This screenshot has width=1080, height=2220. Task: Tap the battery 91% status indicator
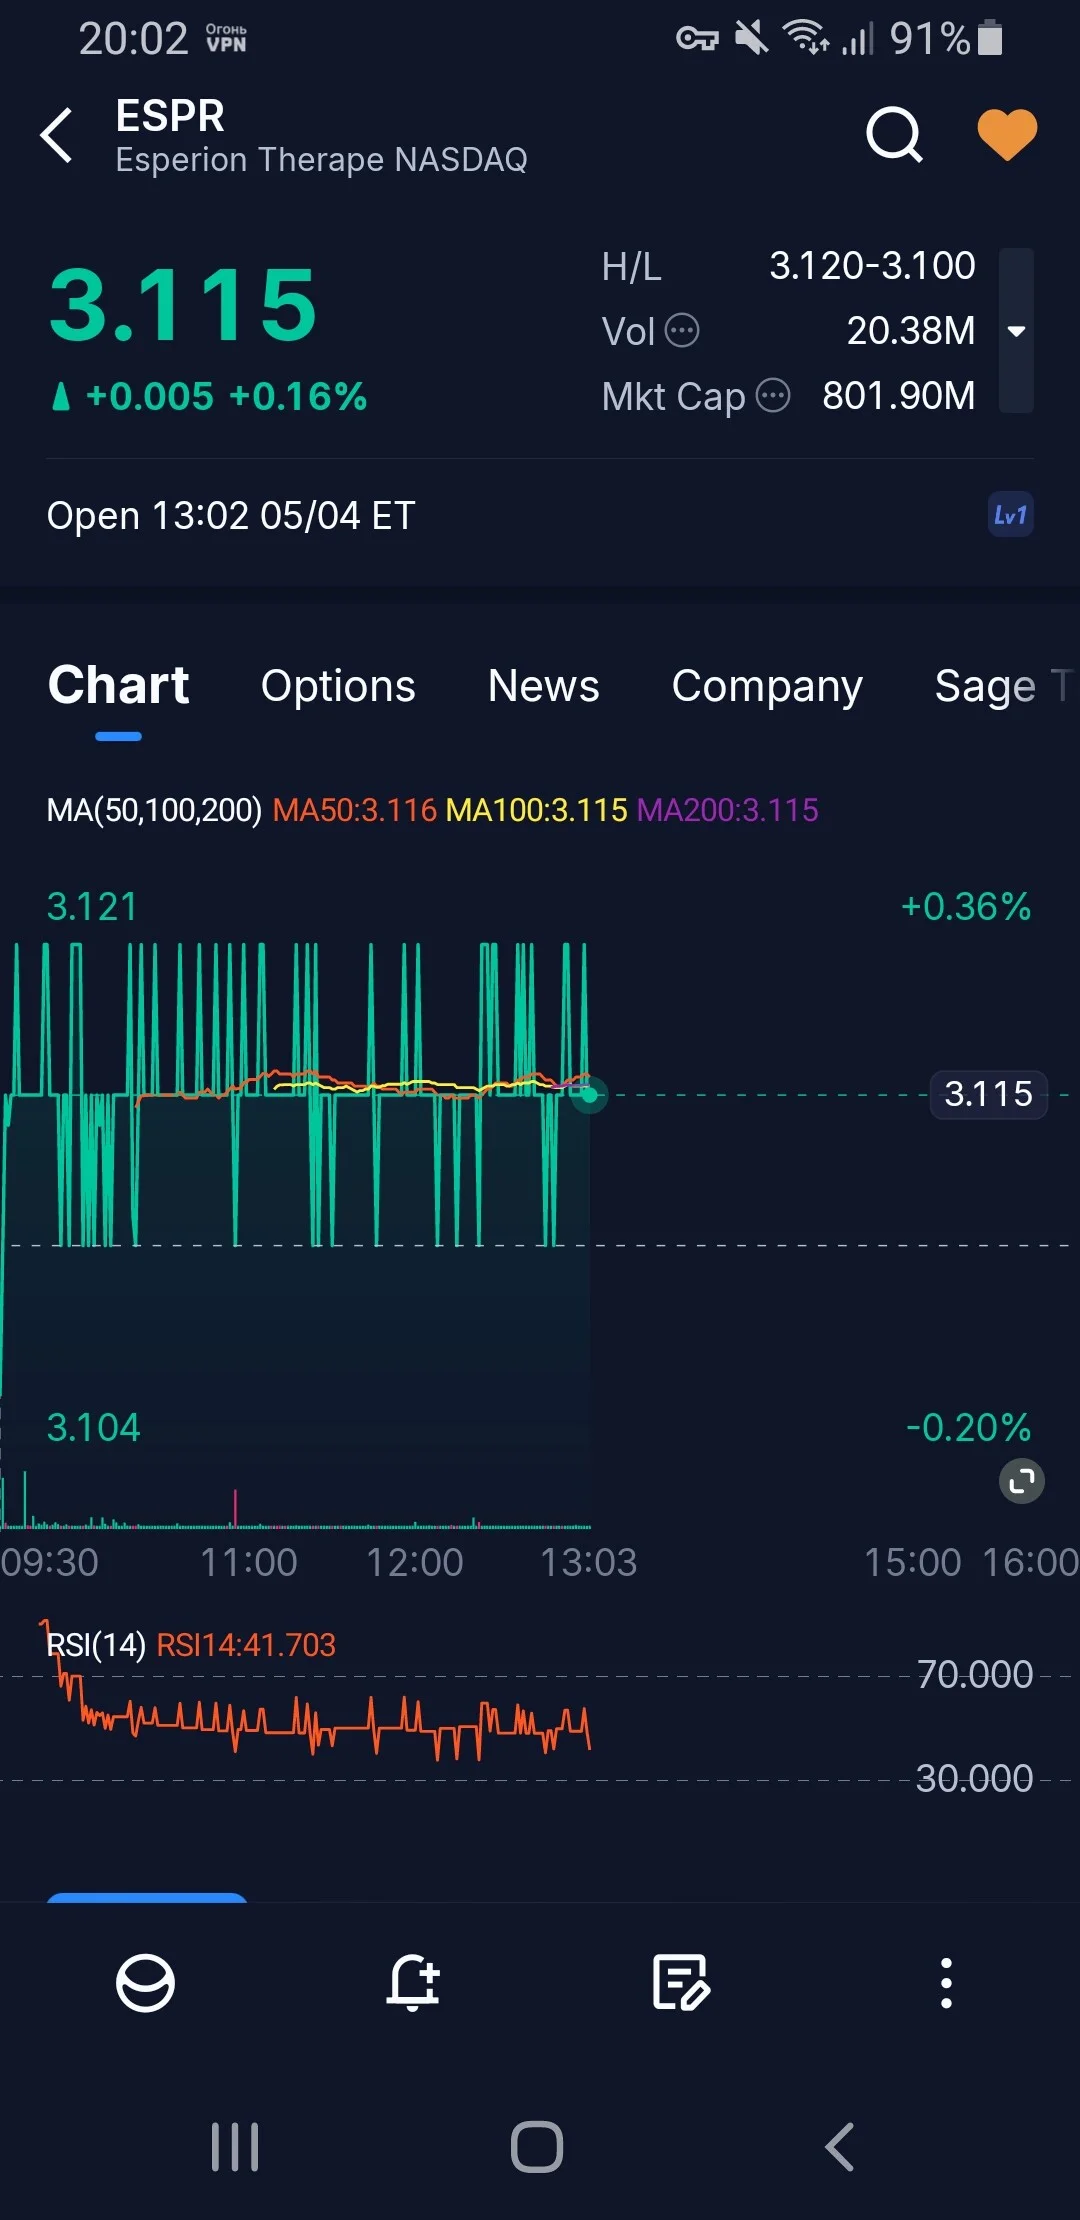pos(946,38)
